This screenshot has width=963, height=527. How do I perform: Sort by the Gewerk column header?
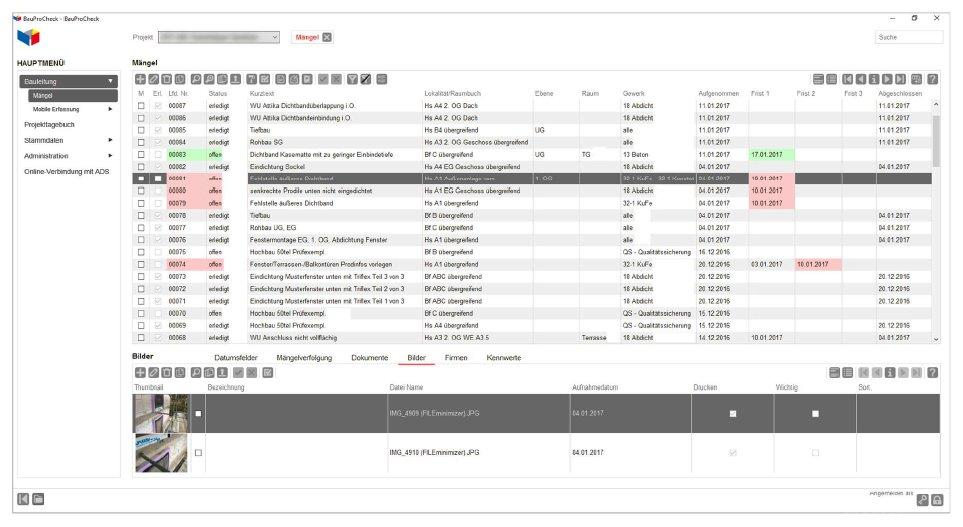[x=634, y=93]
